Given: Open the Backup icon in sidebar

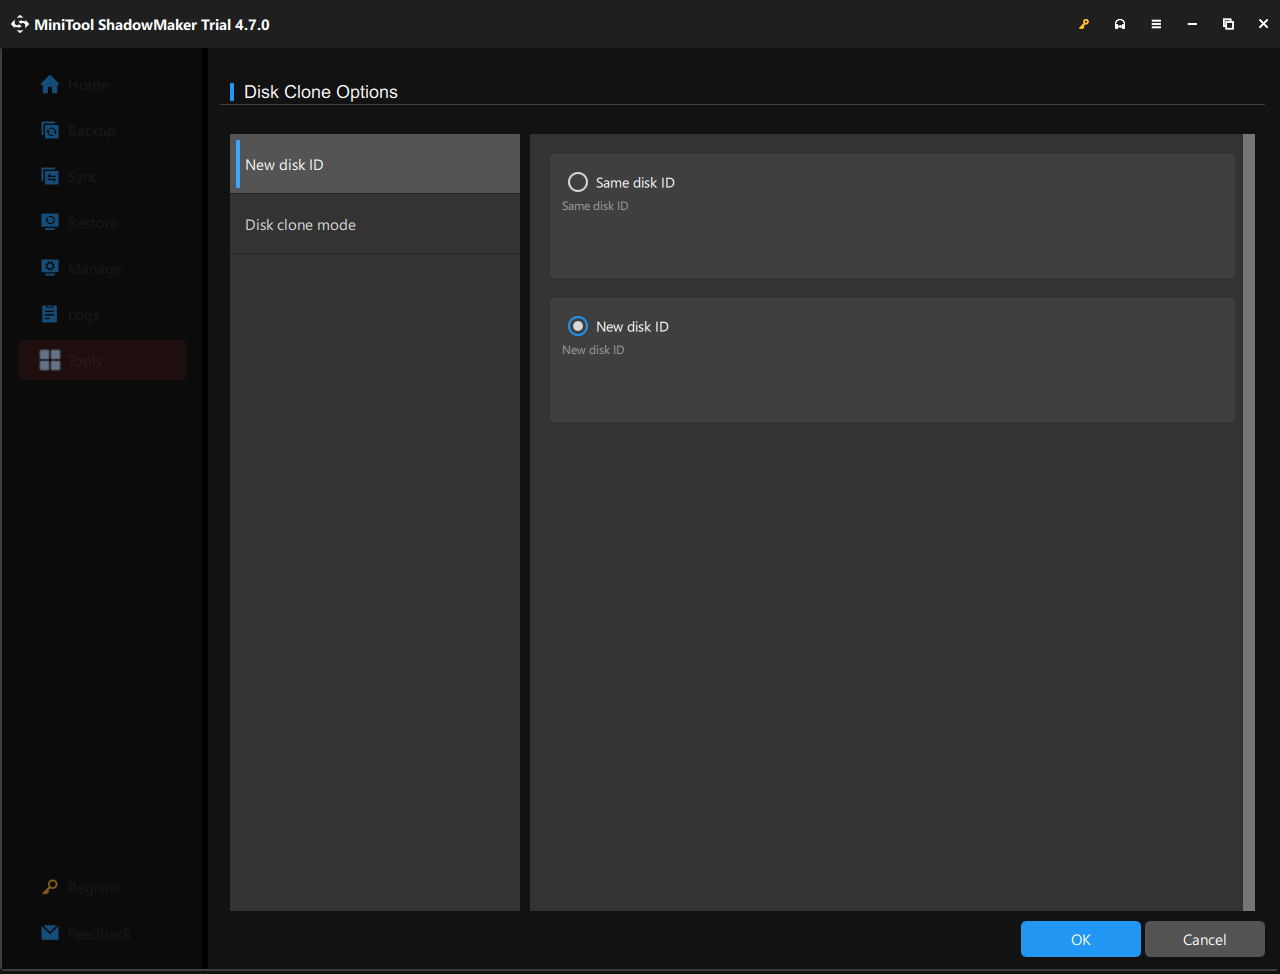Looking at the screenshot, I should pyautogui.click(x=50, y=131).
